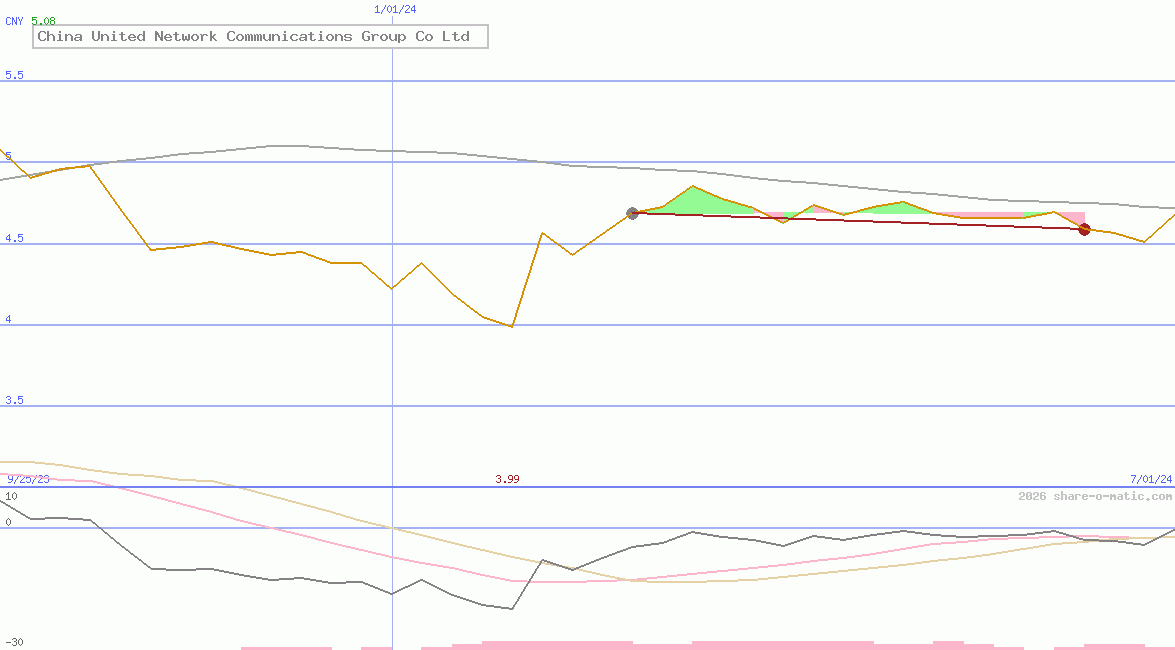The height and width of the screenshot is (650, 1175).
Task: Click the 4 price axis label
Action: [x=9, y=319]
